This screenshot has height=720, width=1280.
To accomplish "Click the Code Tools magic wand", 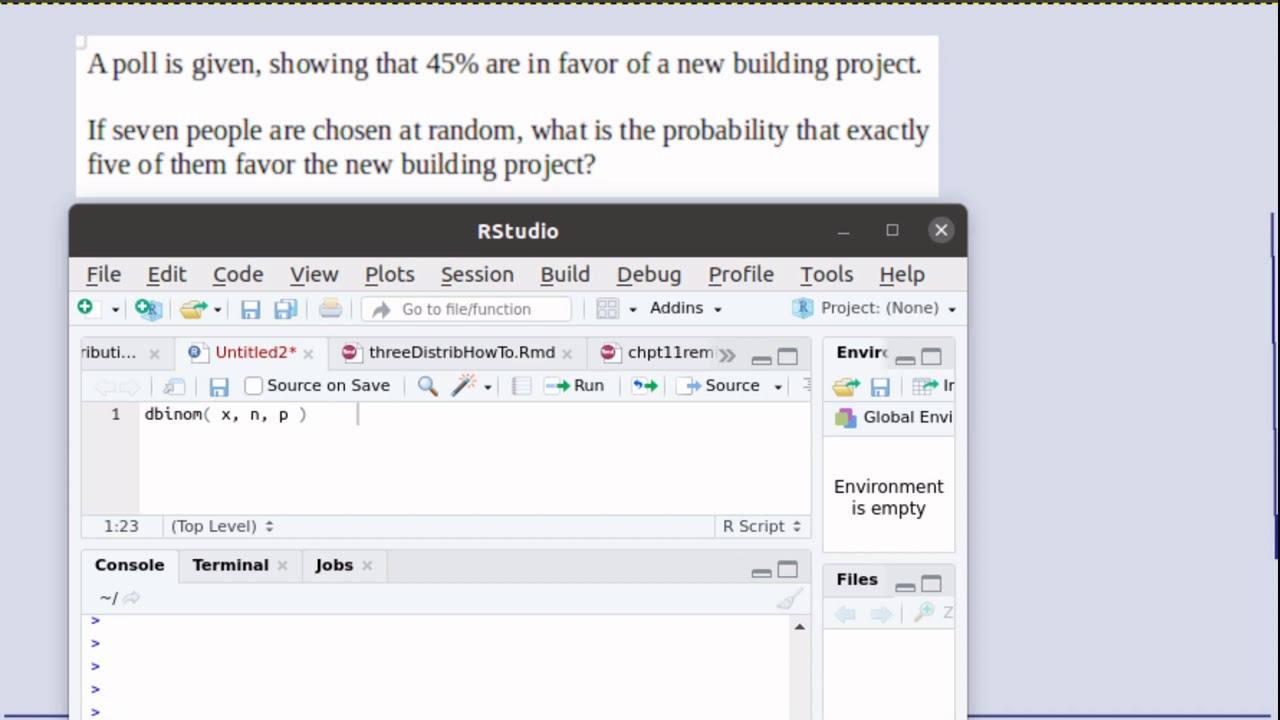I will 464,385.
